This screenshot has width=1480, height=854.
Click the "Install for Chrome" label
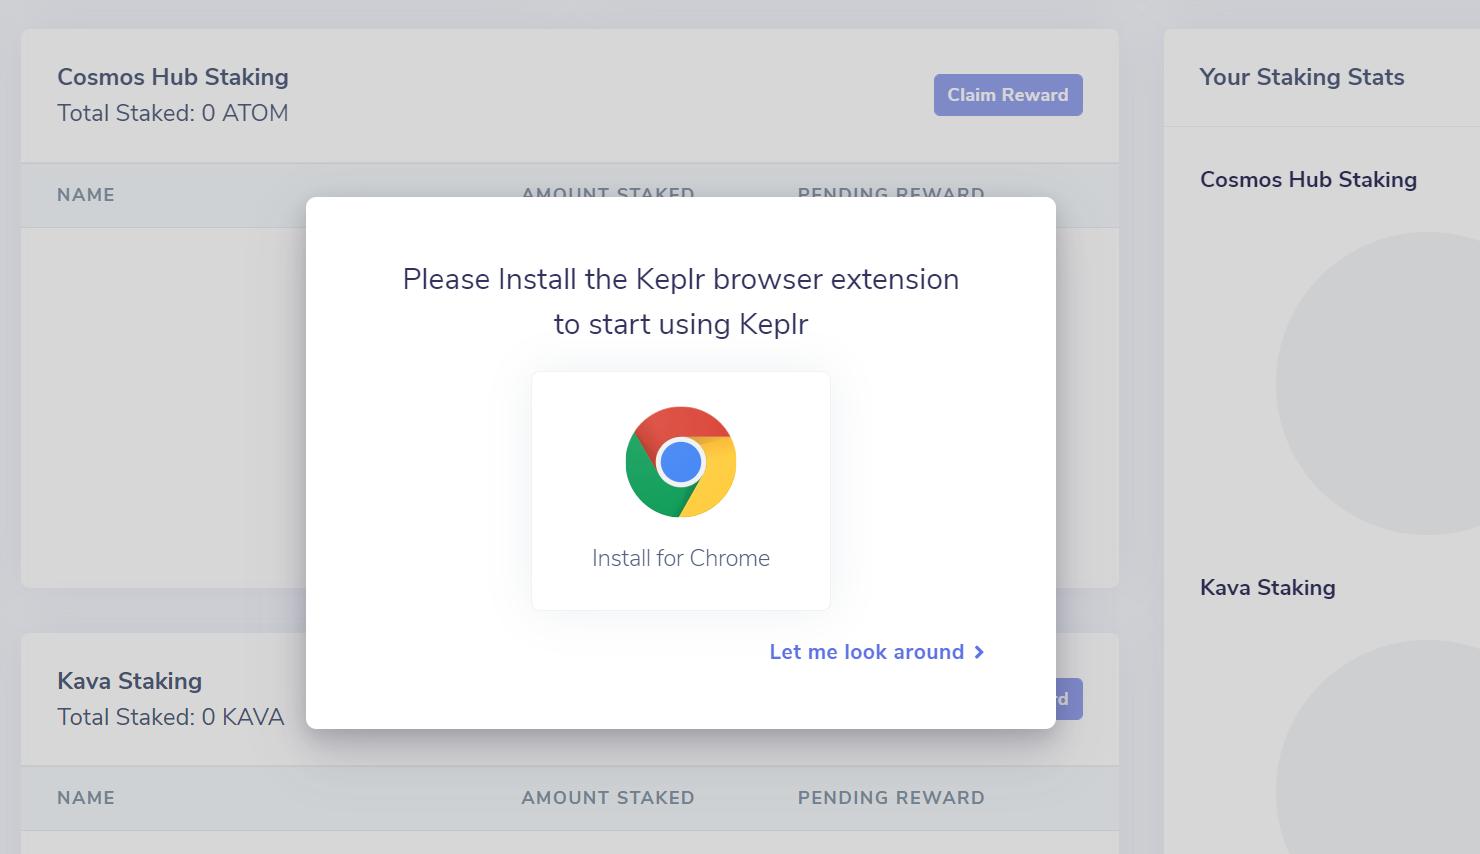pos(681,558)
